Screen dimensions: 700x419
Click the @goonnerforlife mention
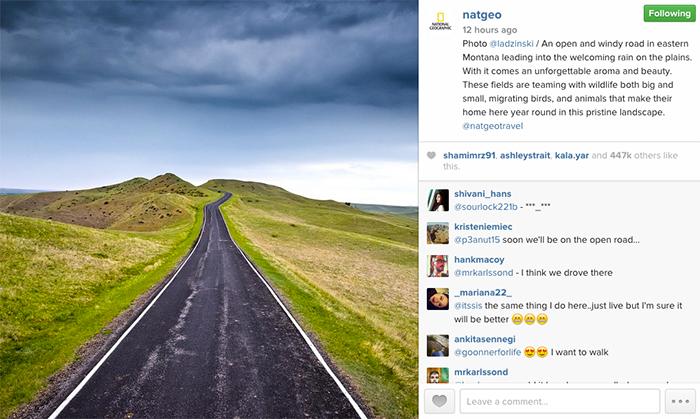tap(488, 353)
